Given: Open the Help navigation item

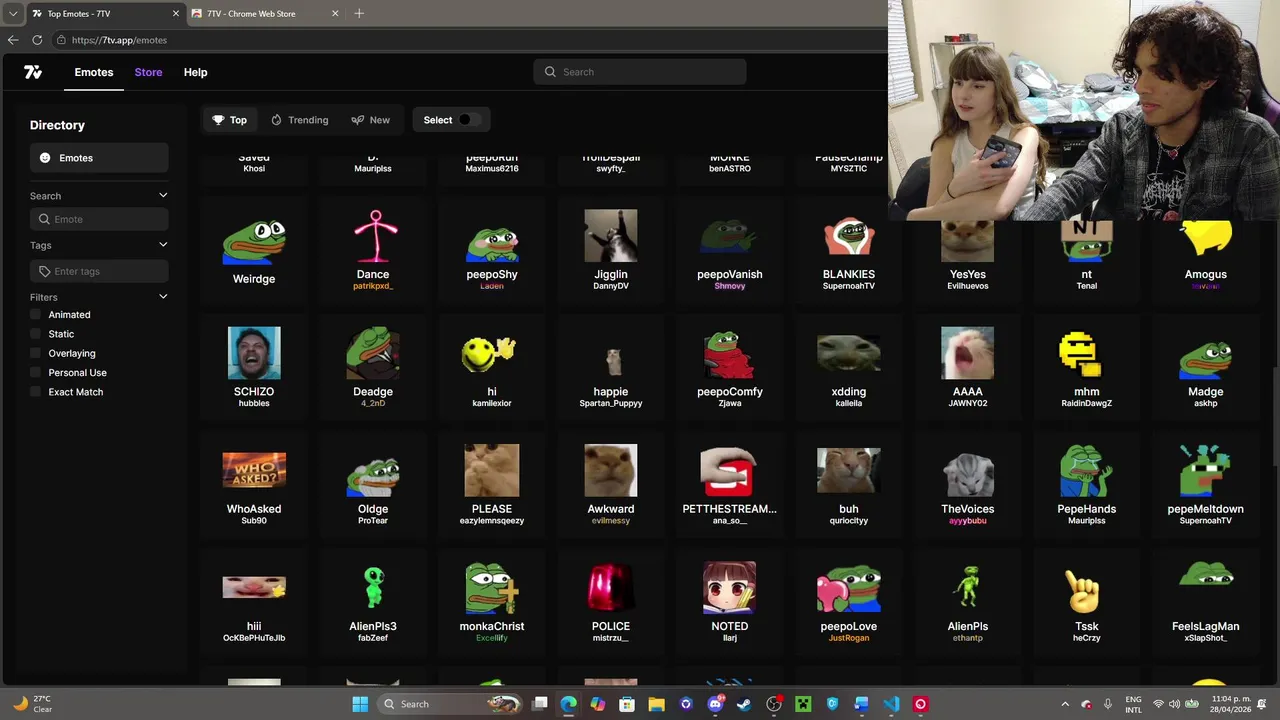Looking at the screenshot, I should (x=195, y=72).
